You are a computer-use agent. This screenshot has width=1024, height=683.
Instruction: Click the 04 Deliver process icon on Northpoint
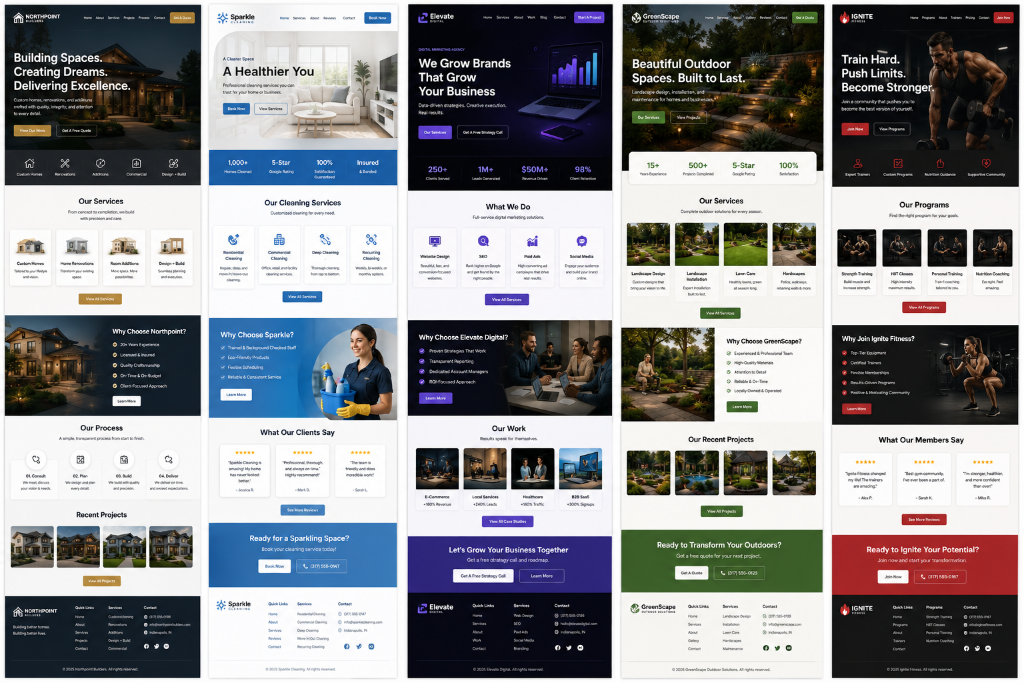pos(168,460)
